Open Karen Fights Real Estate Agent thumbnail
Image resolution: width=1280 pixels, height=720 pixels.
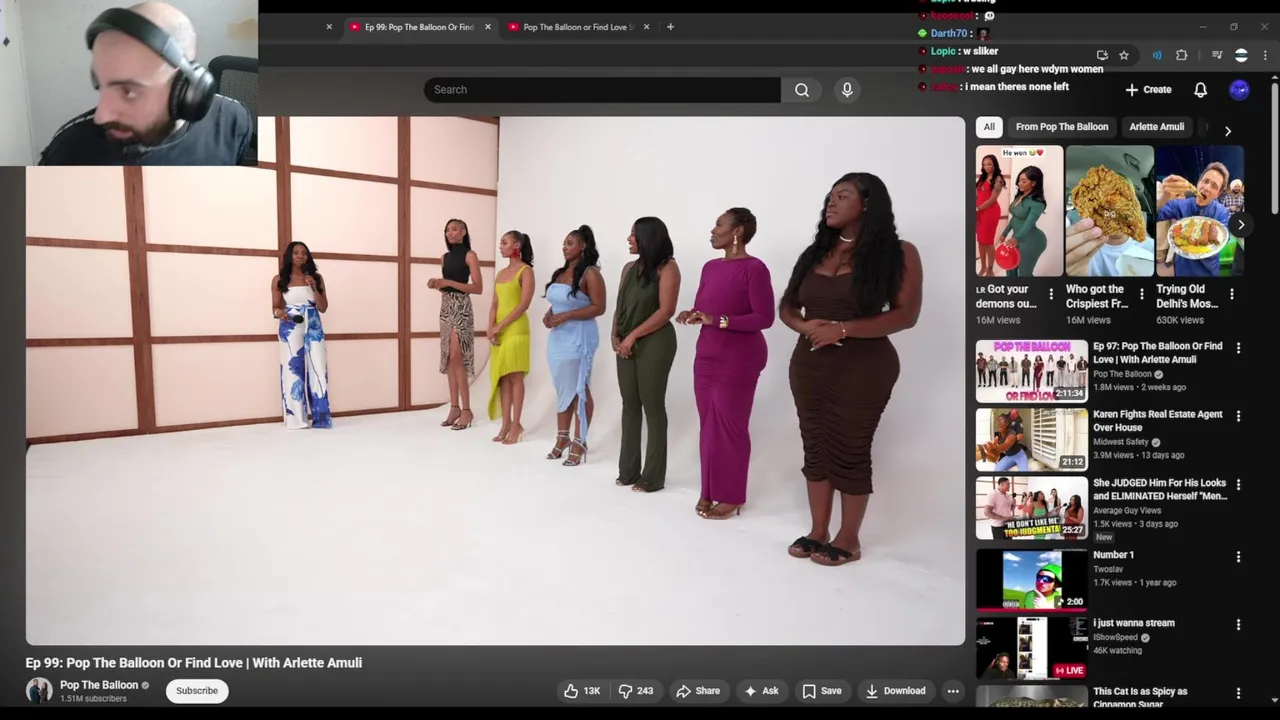click(x=1032, y=440)
